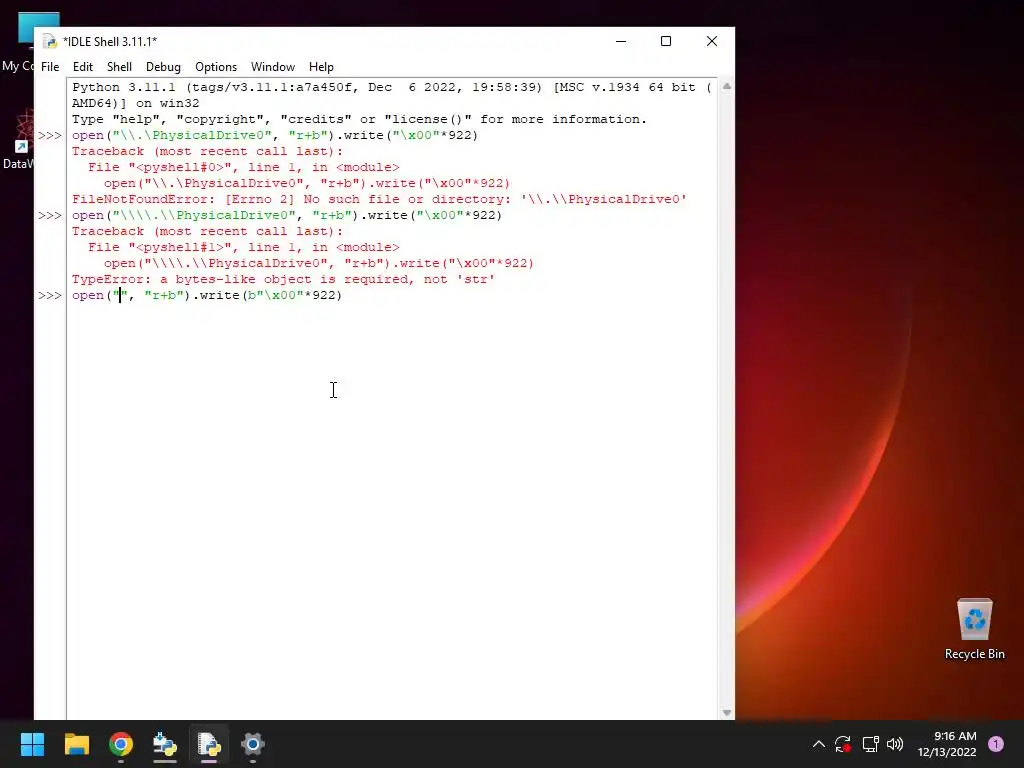This screenshot has width=1024, height=768.
Task: Open the Edit menu
Action: [x=82, y=67]
